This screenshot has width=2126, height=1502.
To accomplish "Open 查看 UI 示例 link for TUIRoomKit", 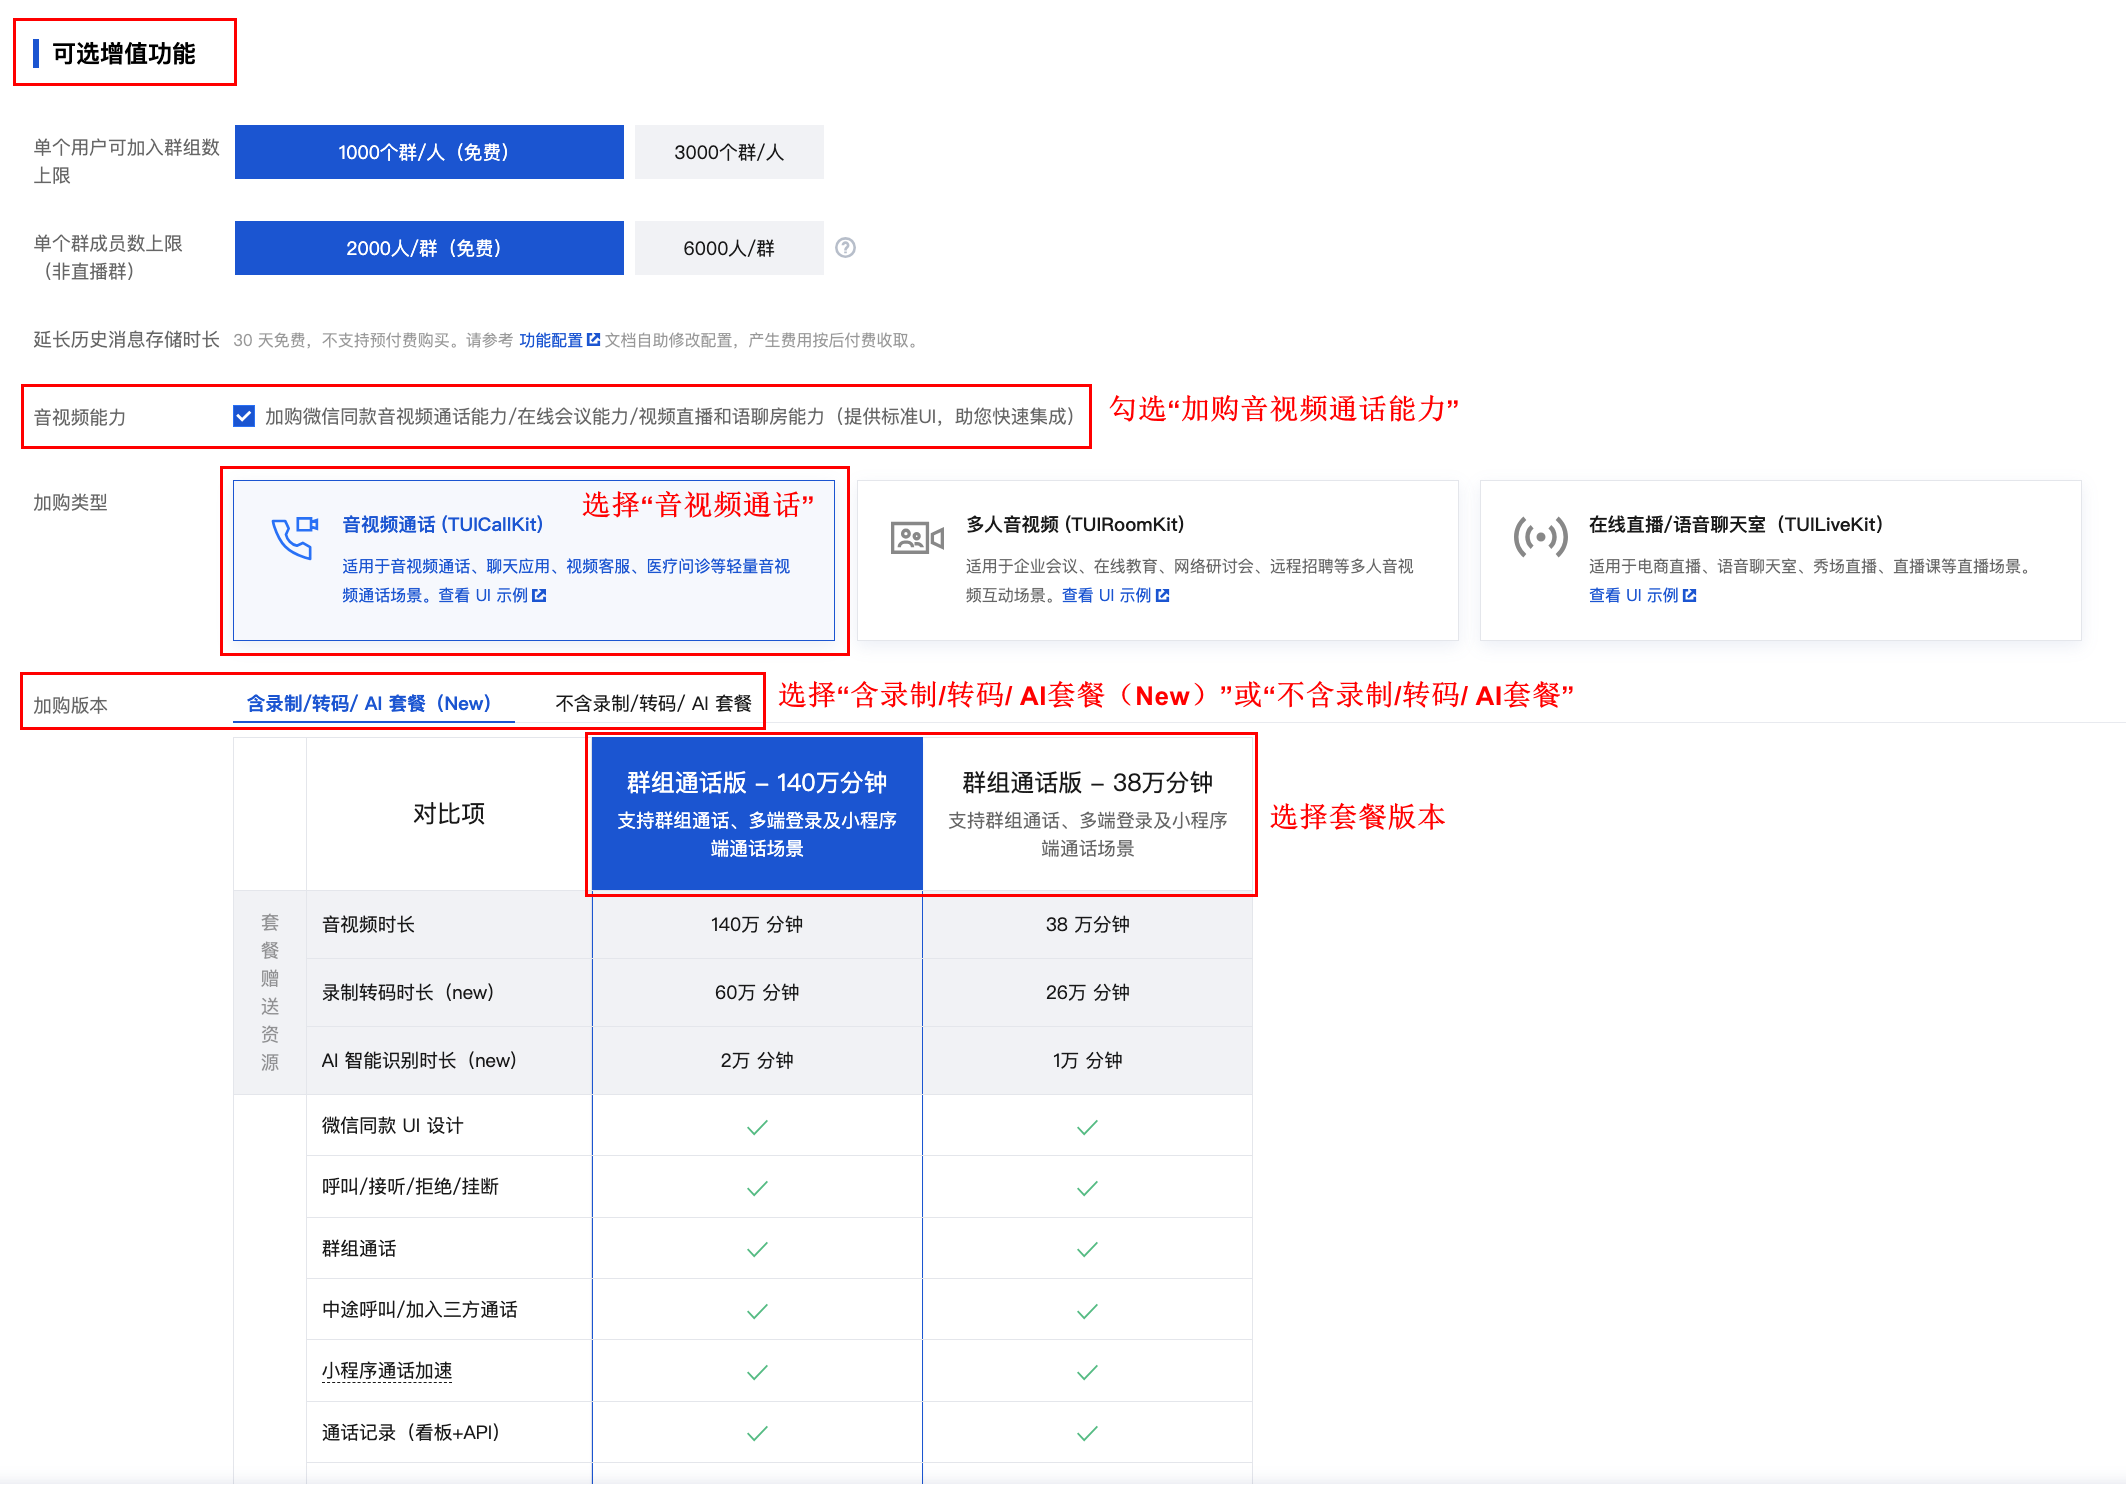I will (1106, 596).
